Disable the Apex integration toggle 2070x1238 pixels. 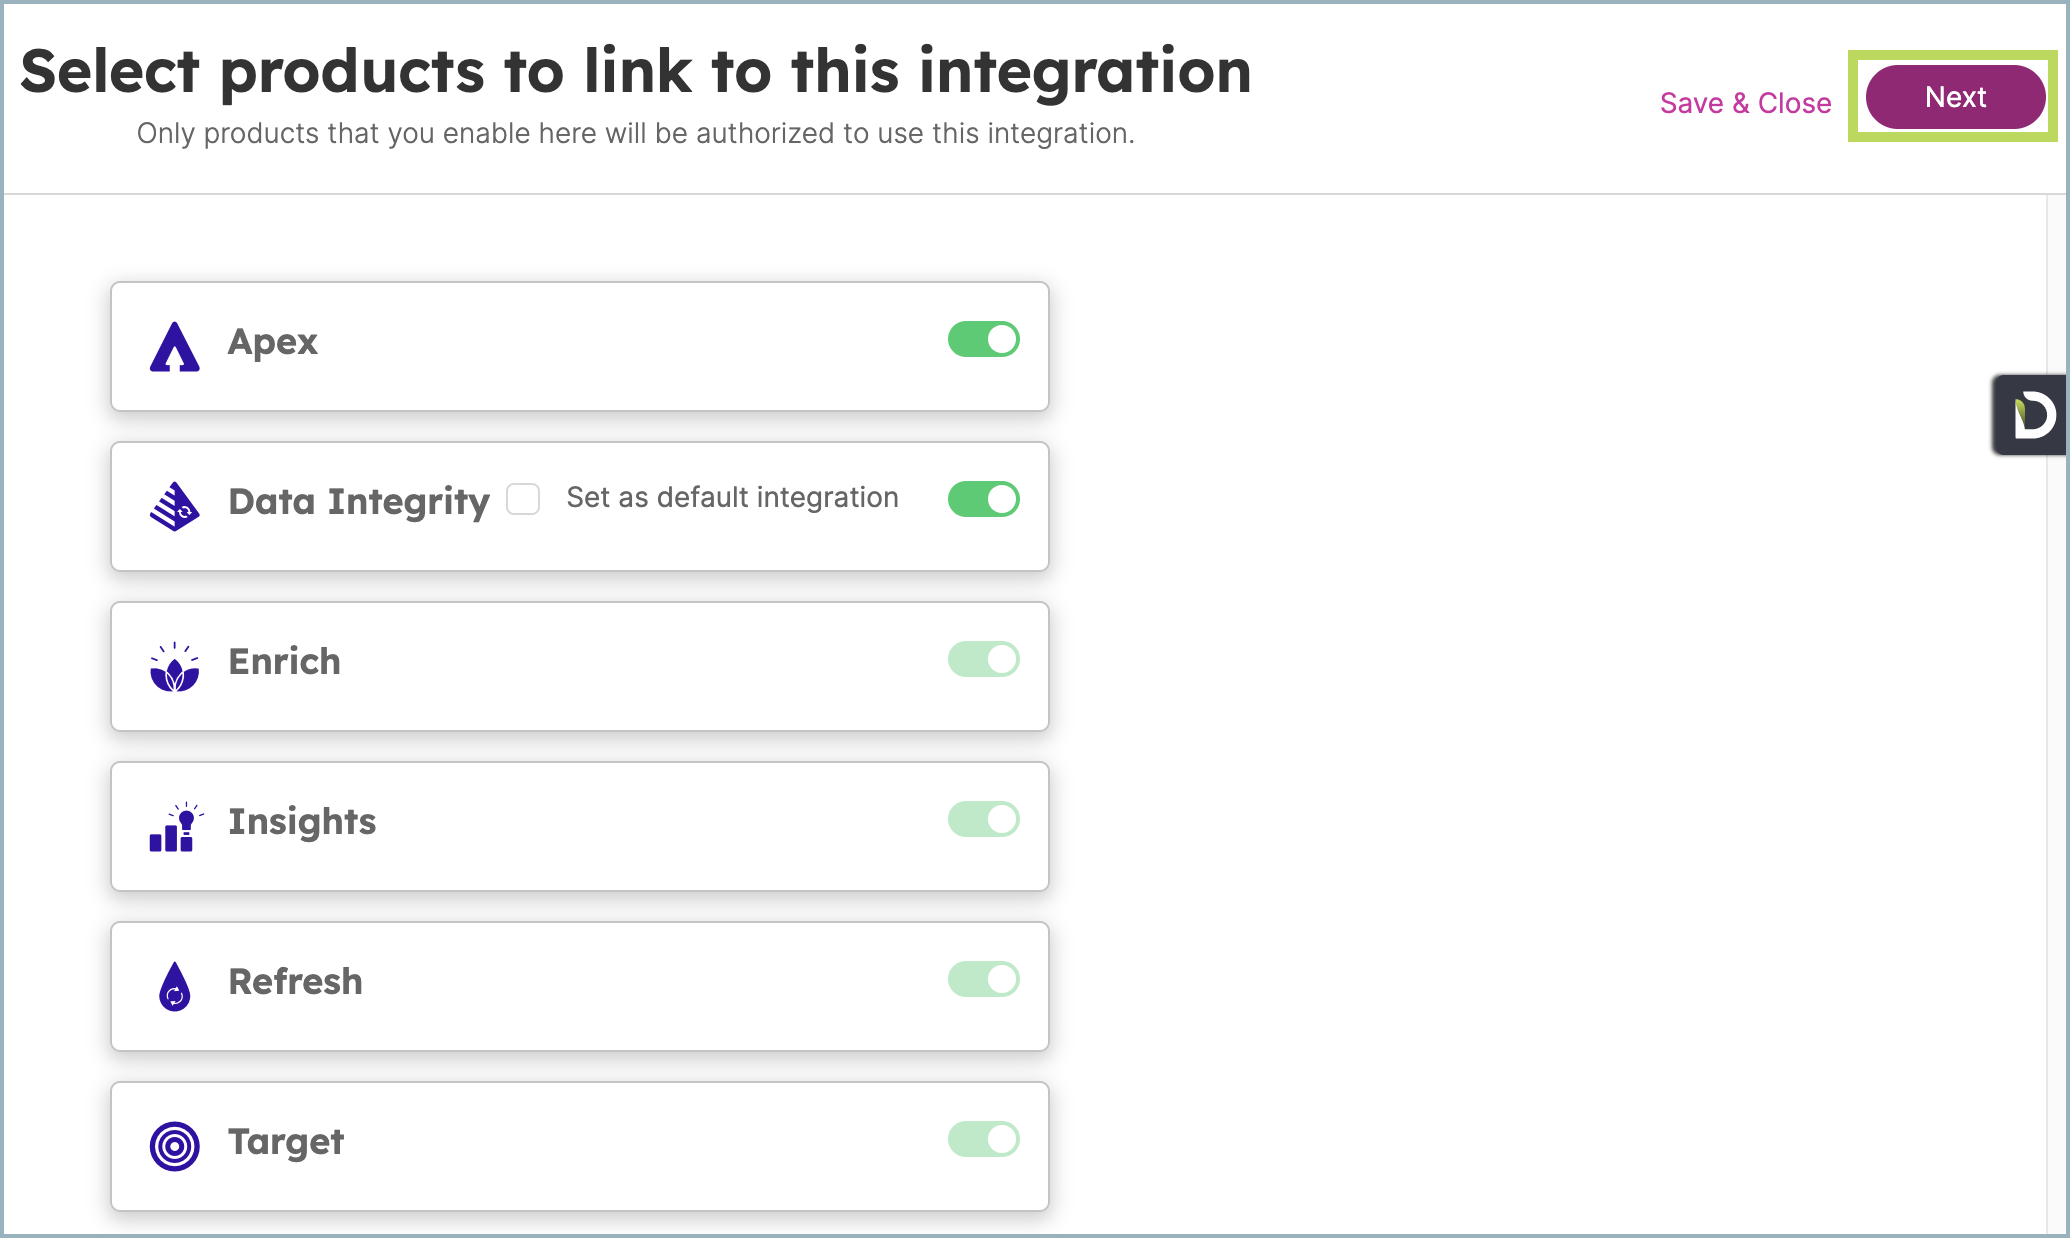984,339
